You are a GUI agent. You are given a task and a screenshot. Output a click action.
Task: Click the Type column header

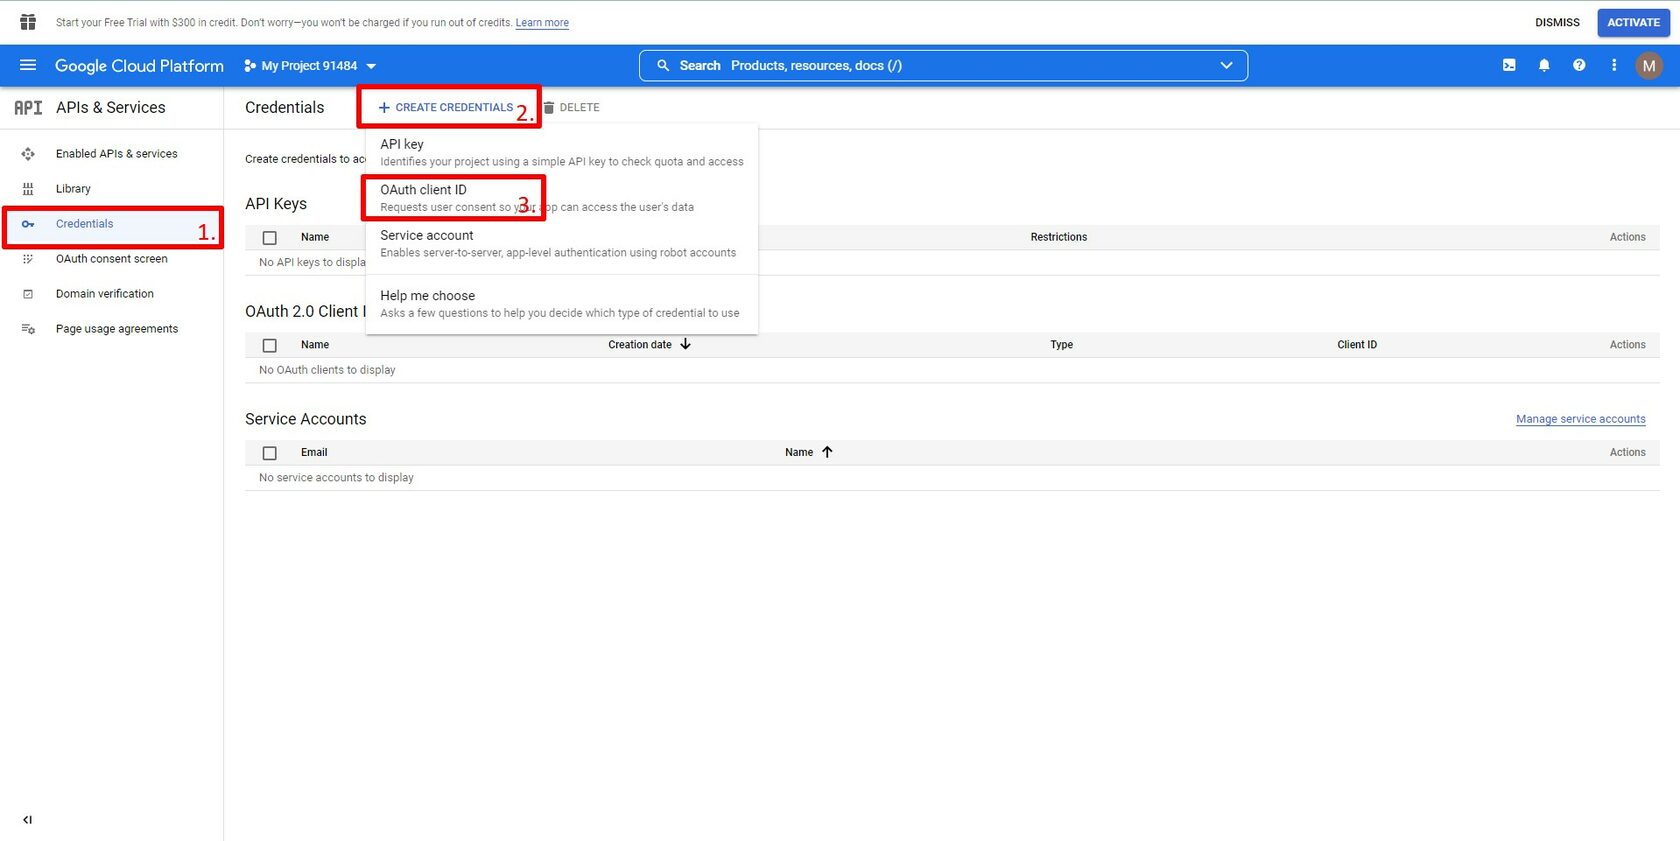[x=1061, y=345]
